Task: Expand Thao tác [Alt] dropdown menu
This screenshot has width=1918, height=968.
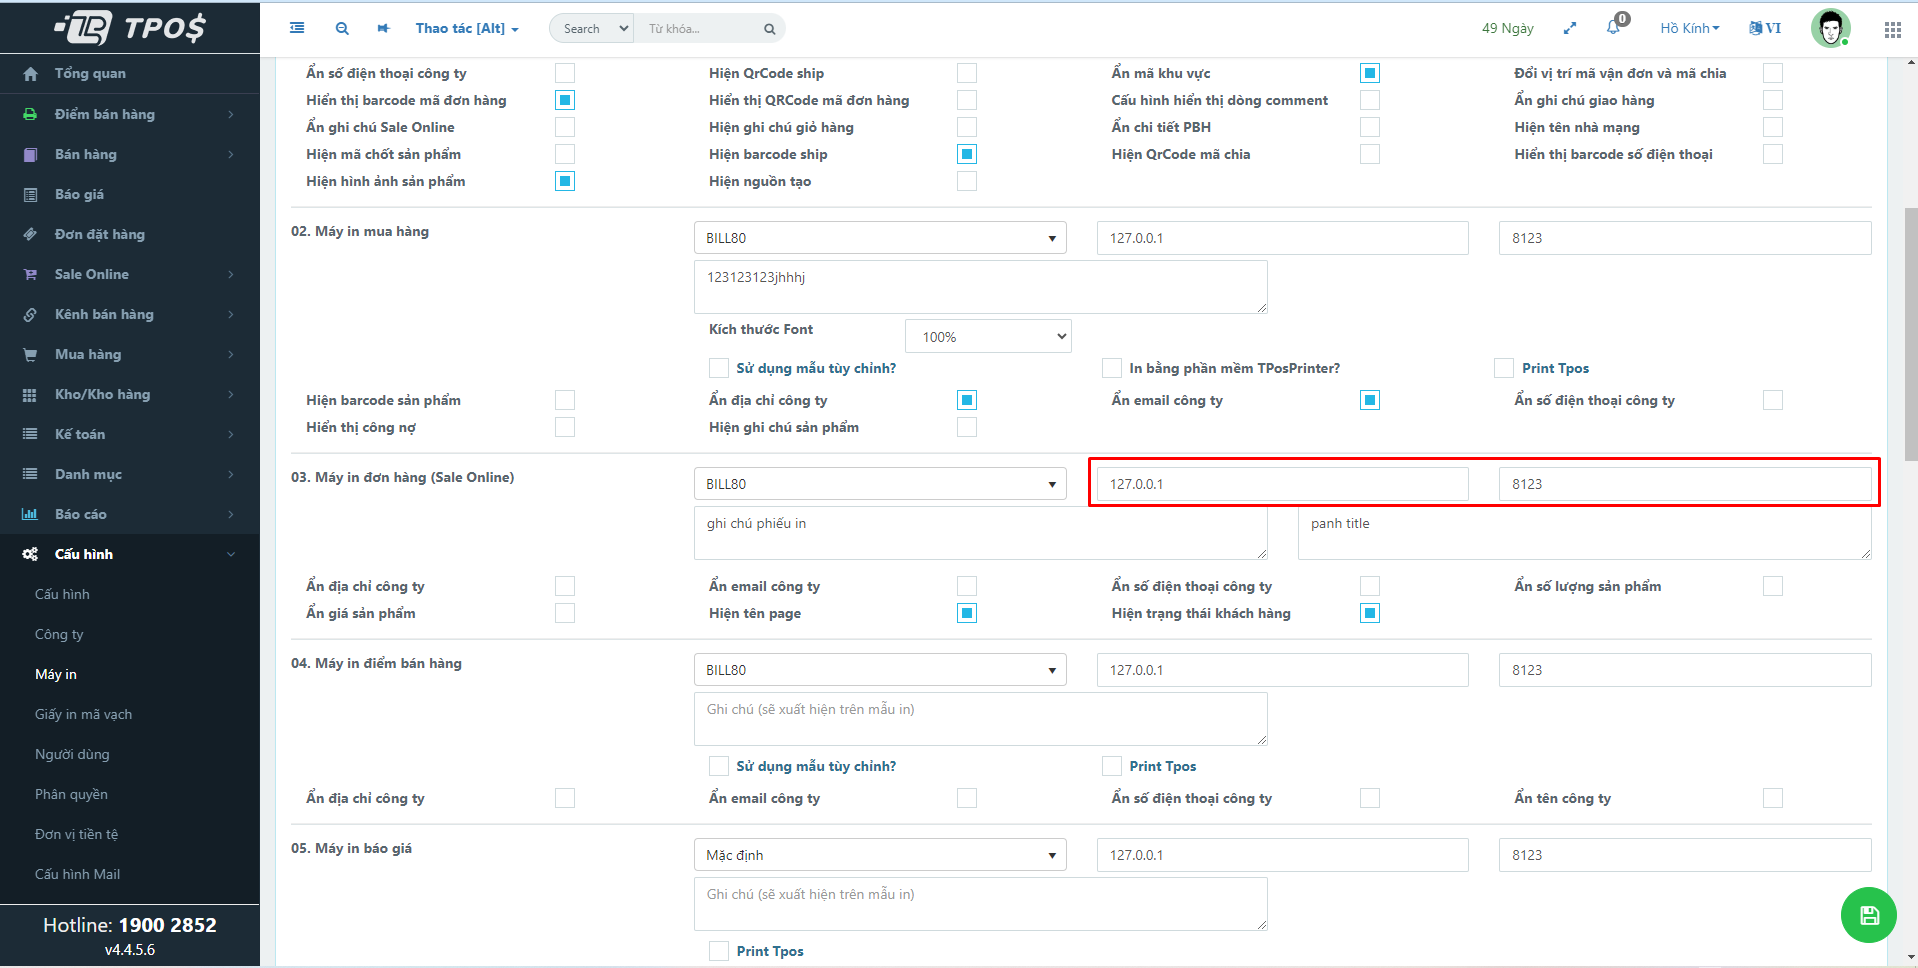Action: (467, 28)
